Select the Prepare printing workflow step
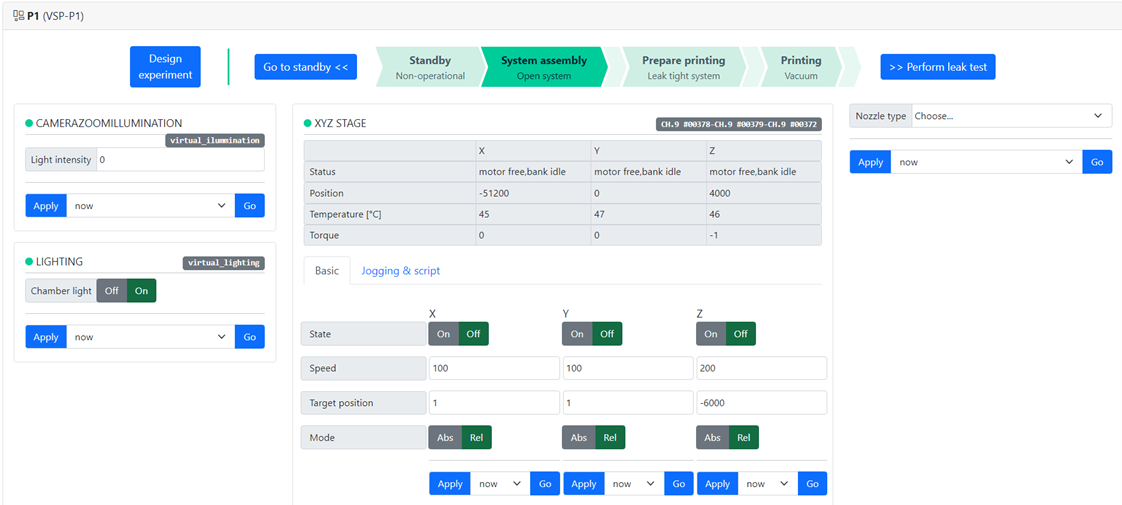1122x505 pixels. [x=684, y=67]
